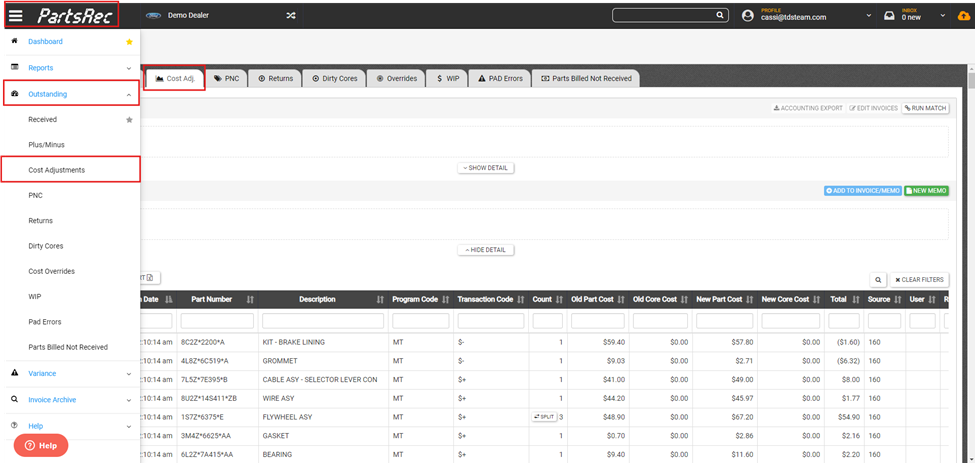975x463 pixels.
Task: Sort by Count column arrows
Action: [559, 300]
